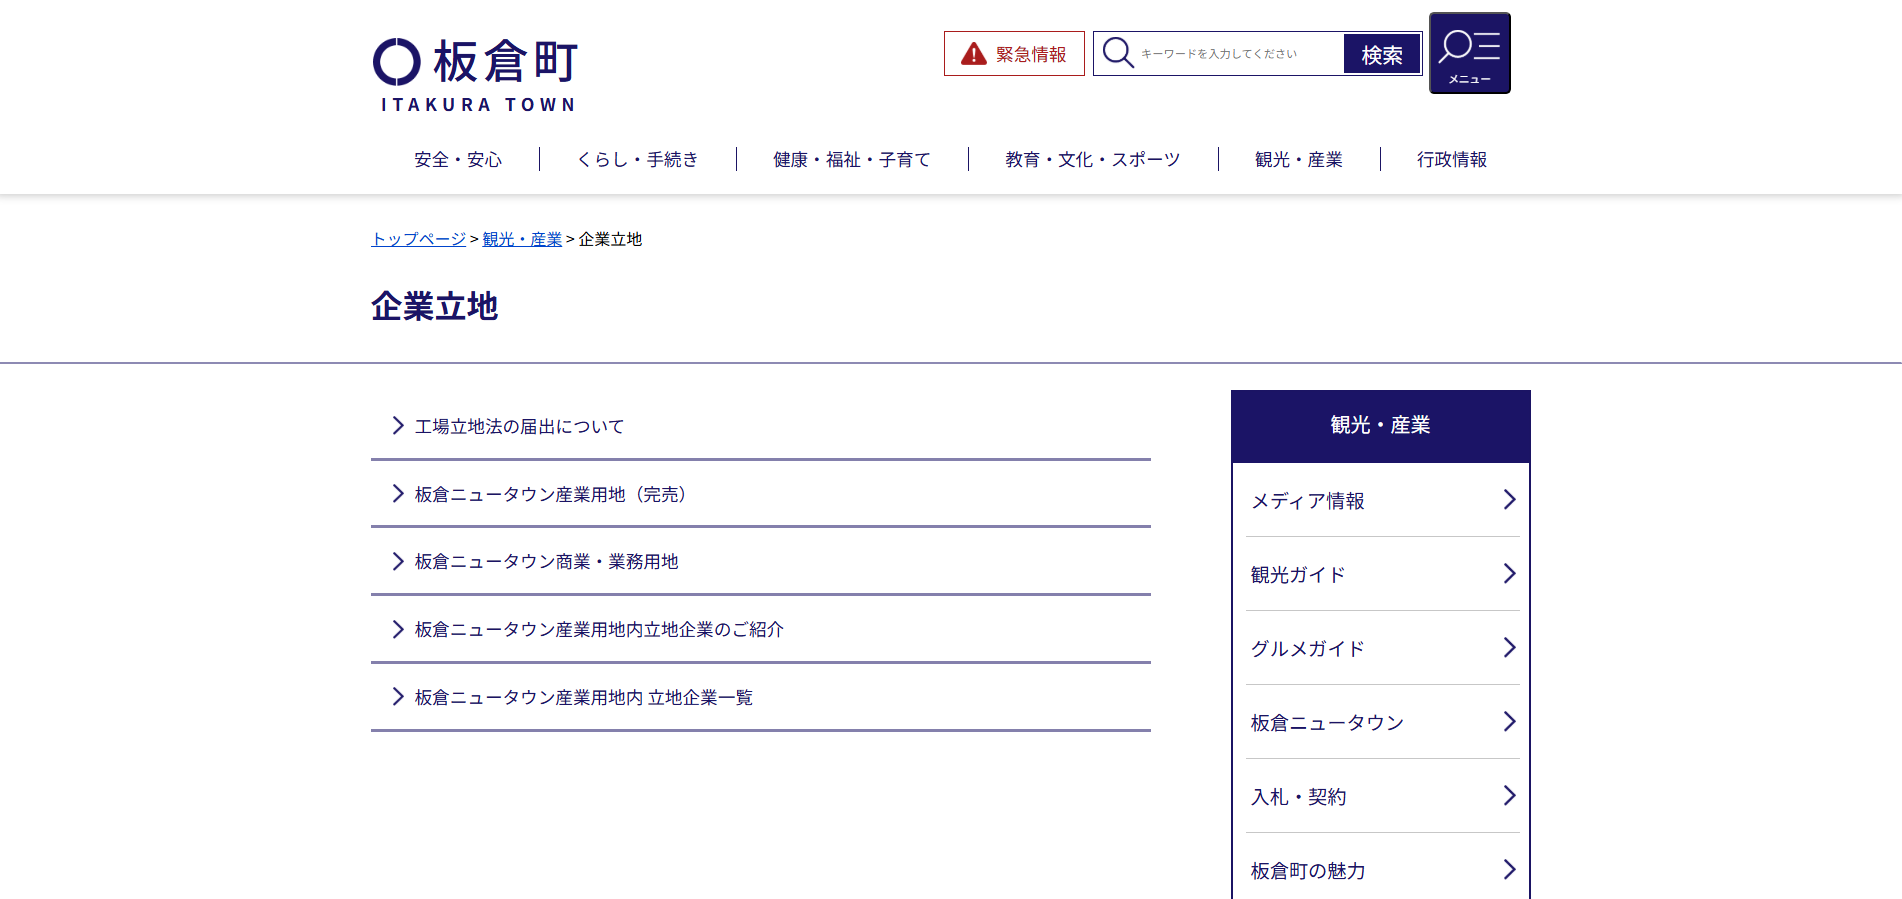Open the メニュー menu button

pos(1469,53)
